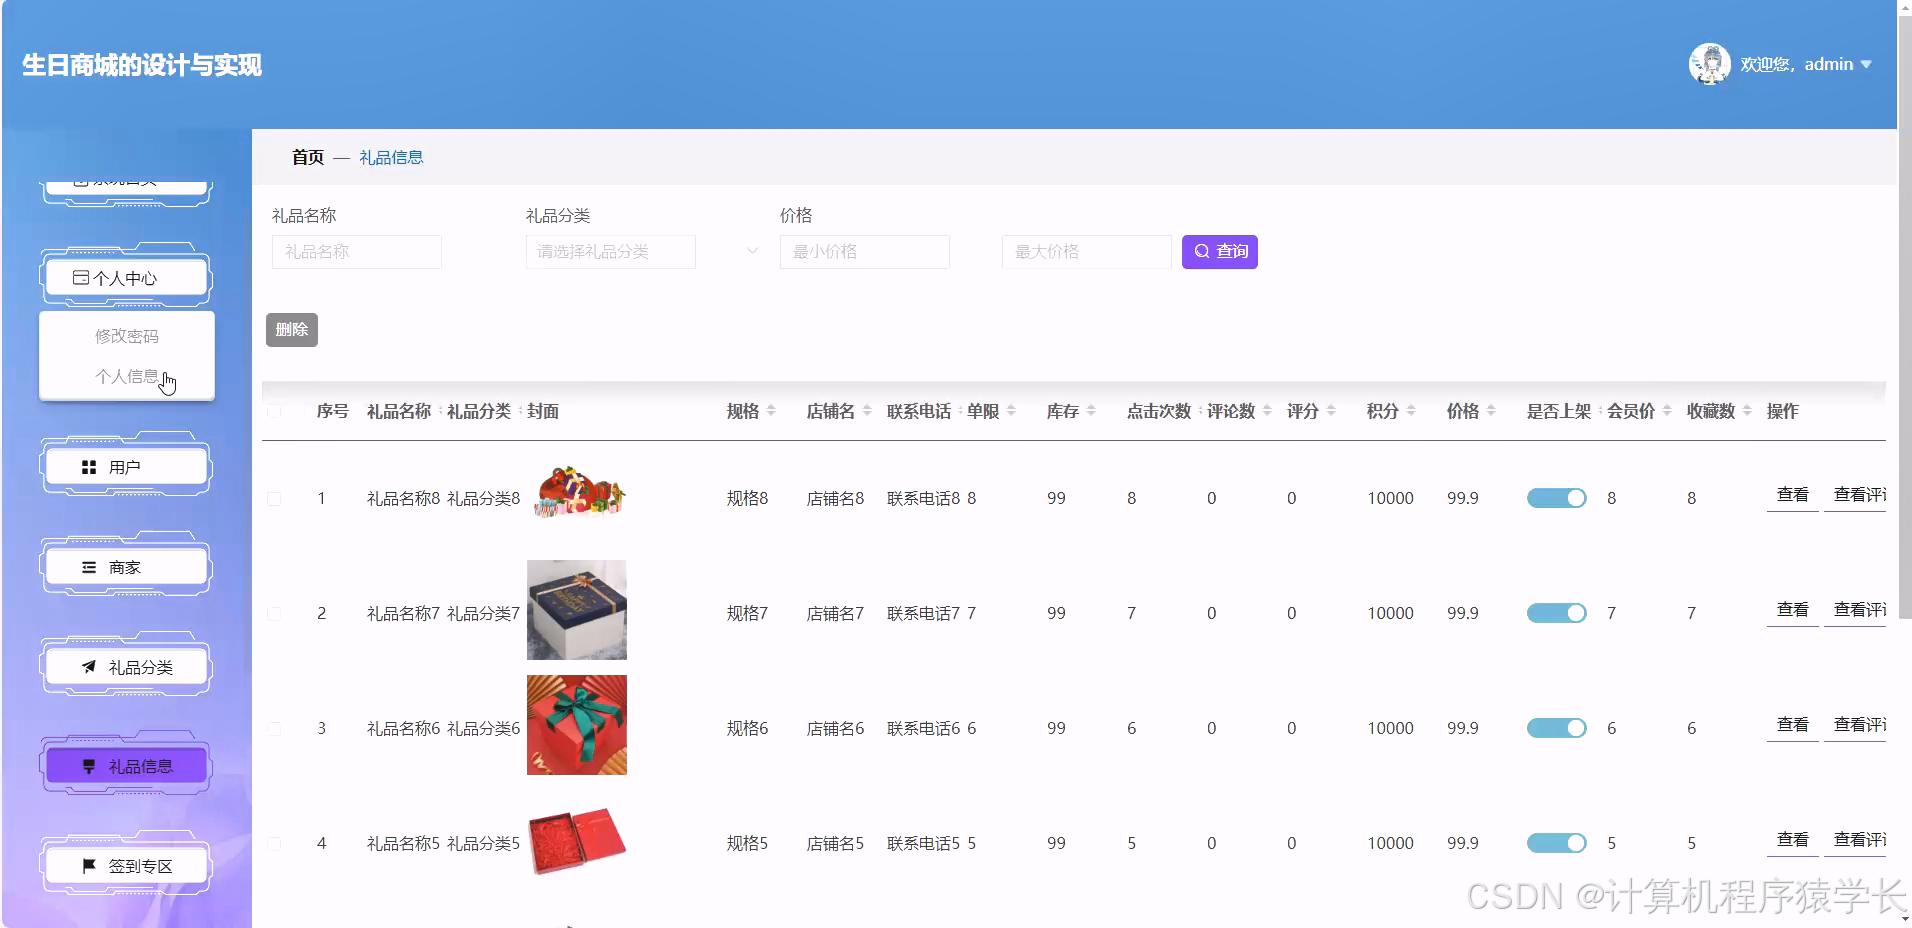Click the admin avatar image

click(1711, 63)
